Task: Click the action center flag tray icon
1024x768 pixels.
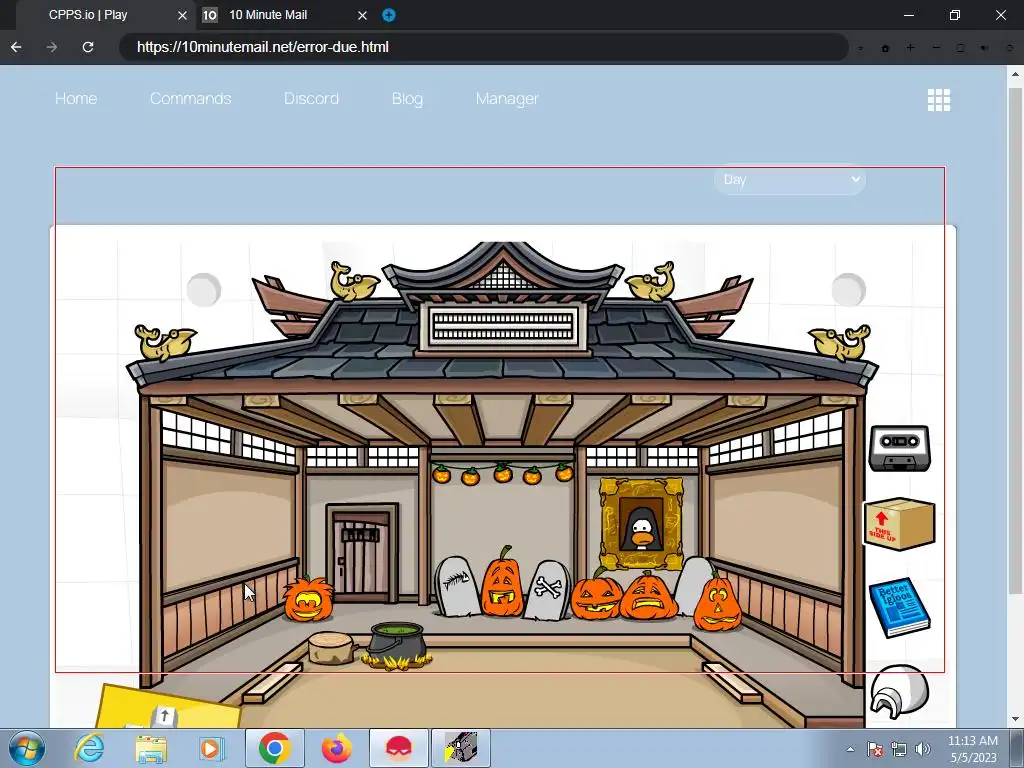Action: [875, 749]
